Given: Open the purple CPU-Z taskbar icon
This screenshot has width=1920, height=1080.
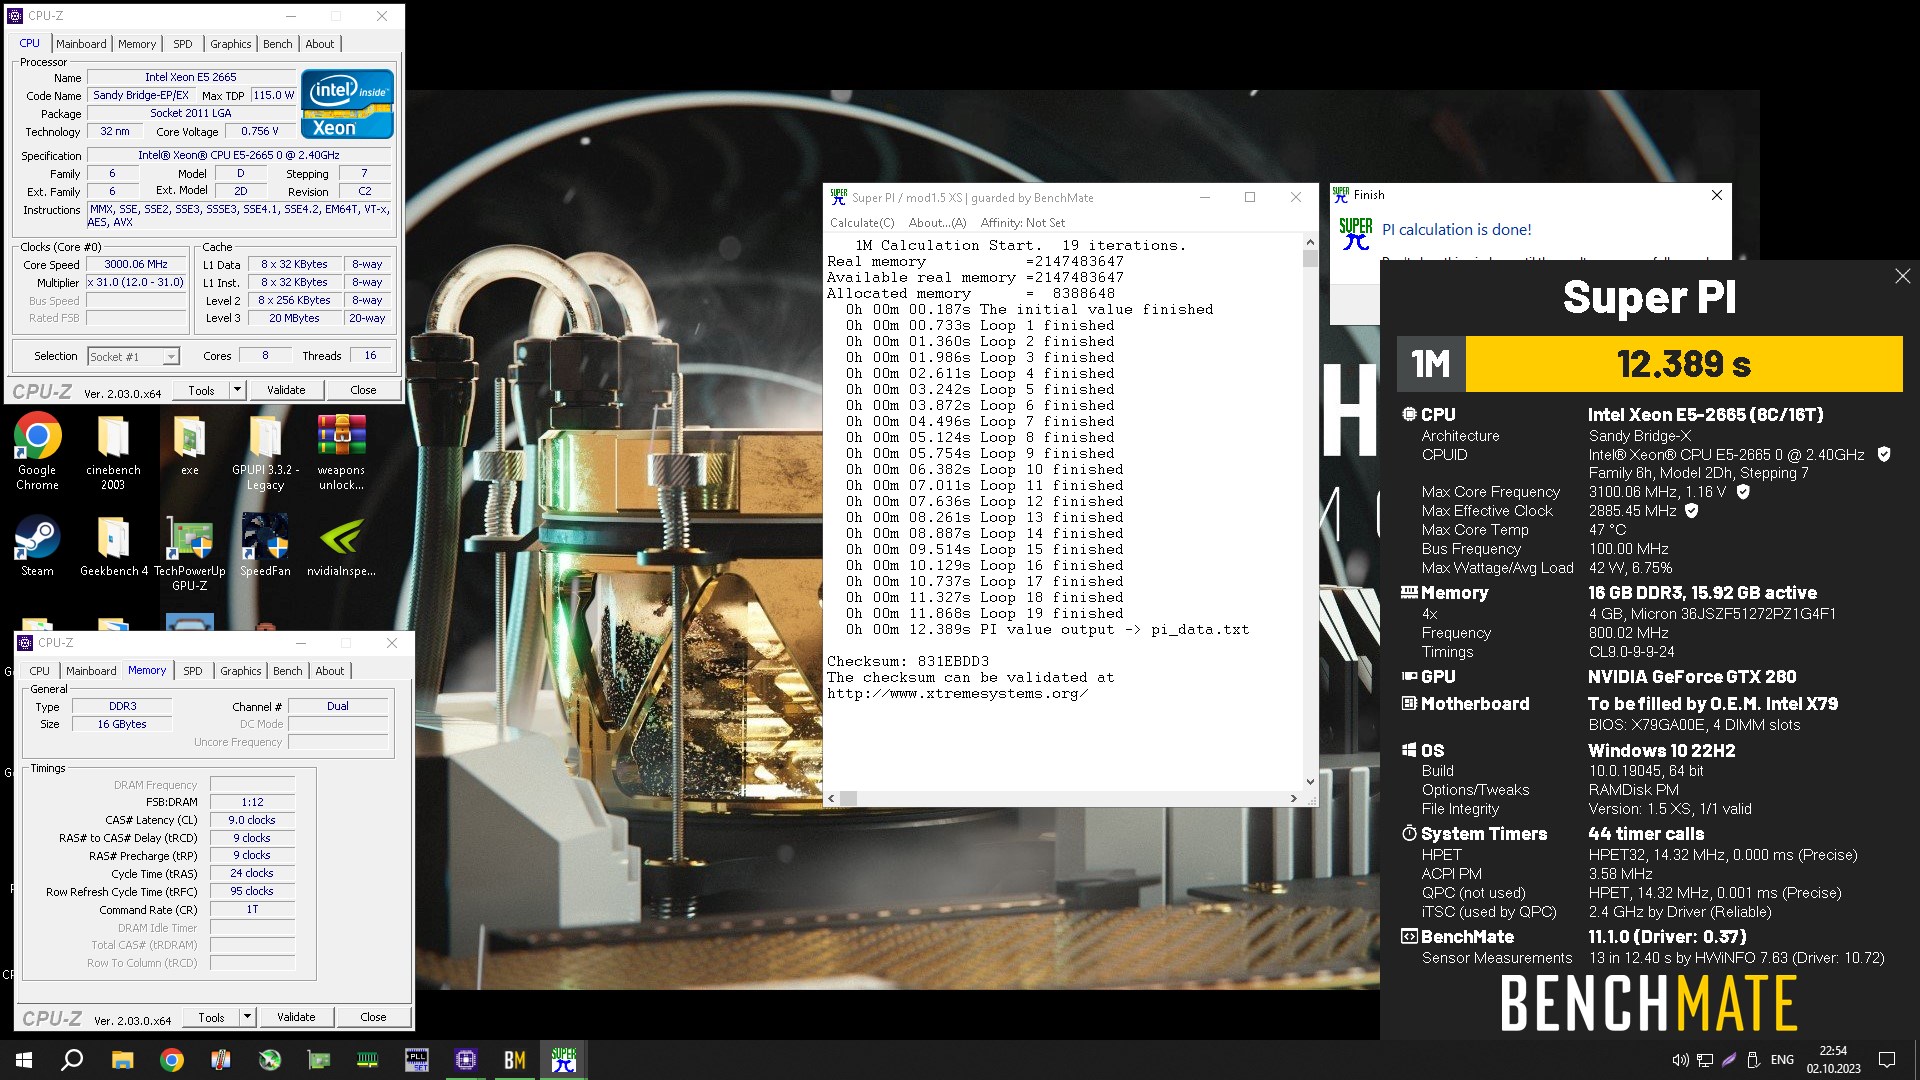Looking at the screenshot, I should [466, 1060].
